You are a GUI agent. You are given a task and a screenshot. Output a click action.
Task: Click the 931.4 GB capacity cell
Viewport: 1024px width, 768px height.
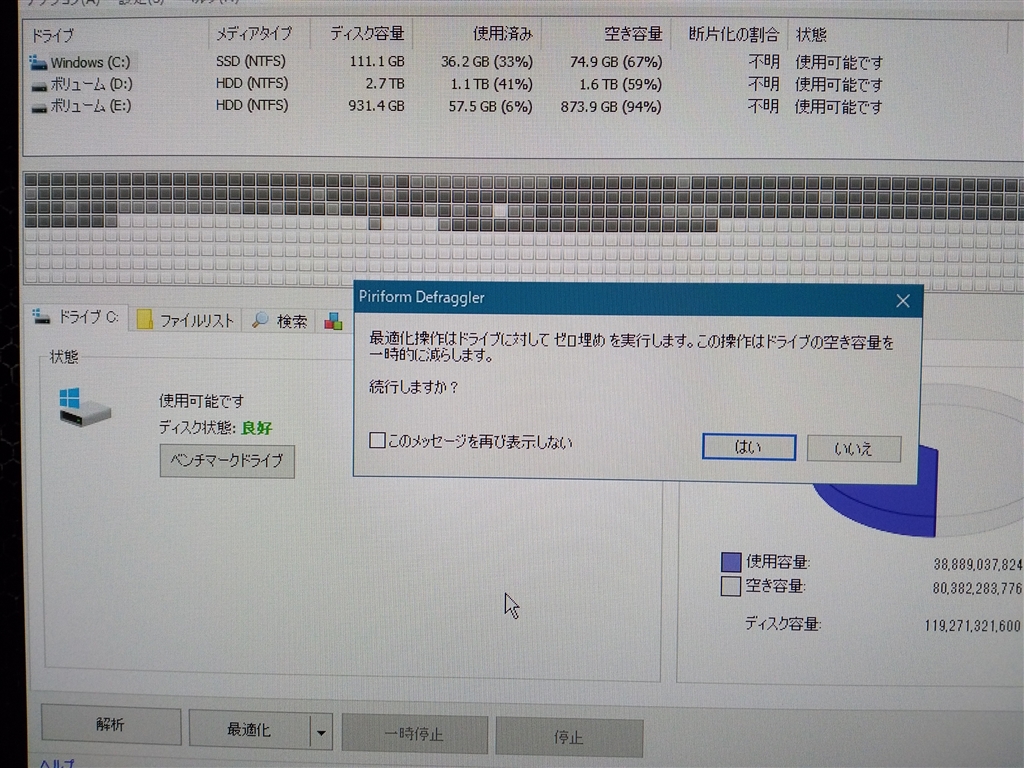tap(376, 106)
